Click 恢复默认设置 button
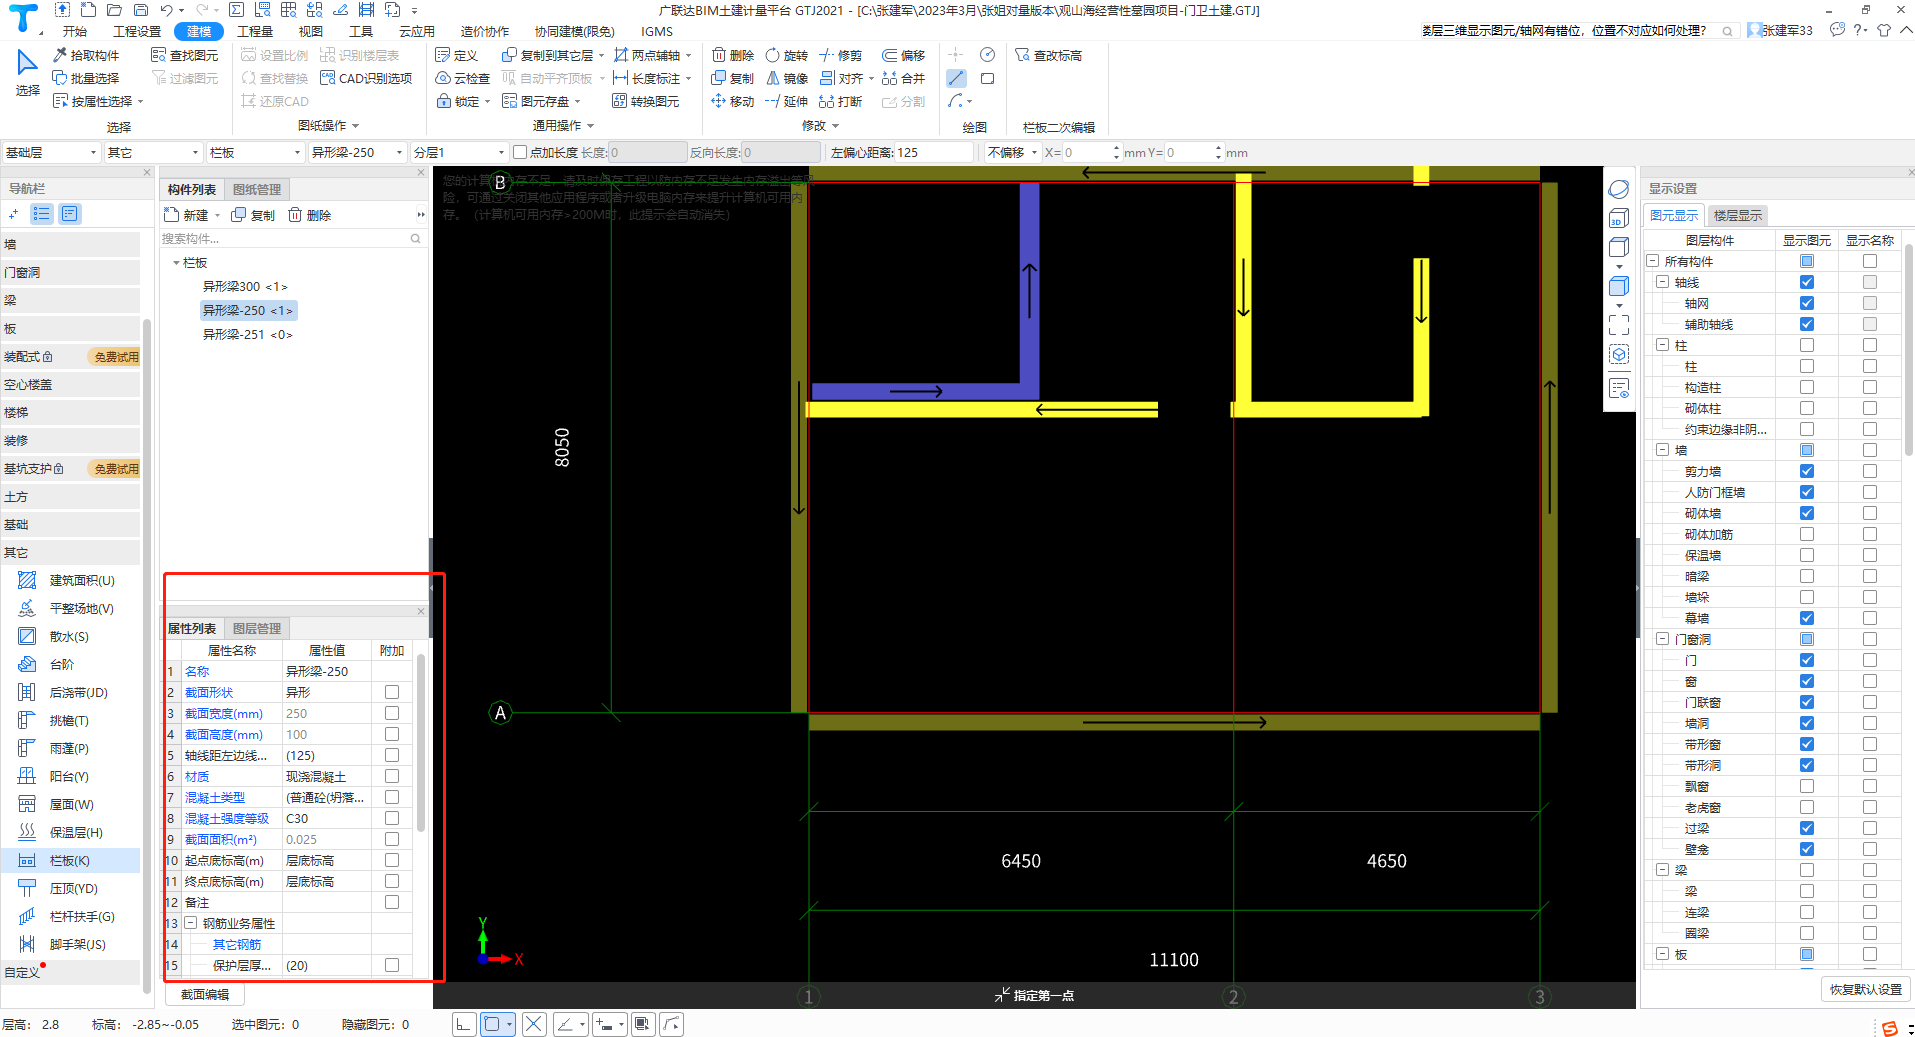The width and height of the screenshot is (1915, 1037). 1866,989
